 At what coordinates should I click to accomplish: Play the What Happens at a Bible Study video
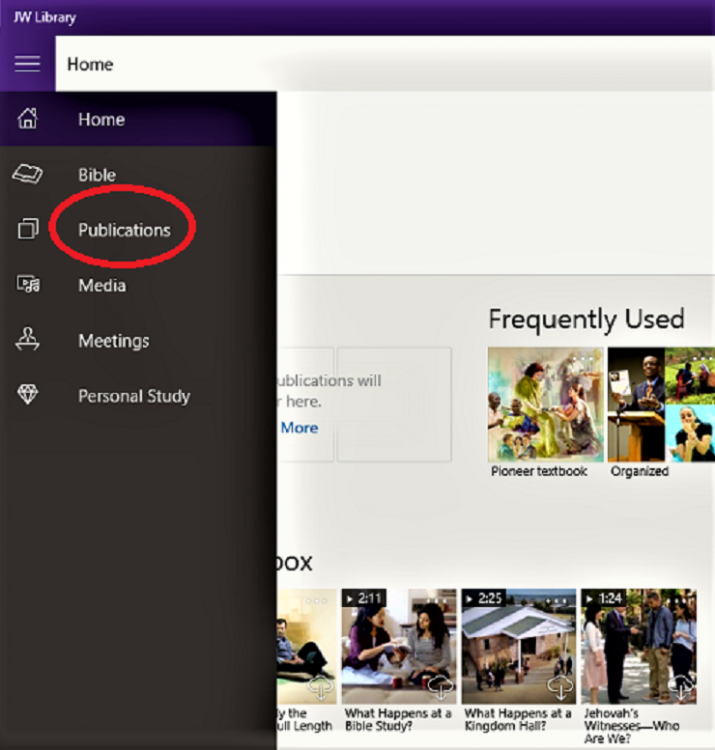[399, 646]
